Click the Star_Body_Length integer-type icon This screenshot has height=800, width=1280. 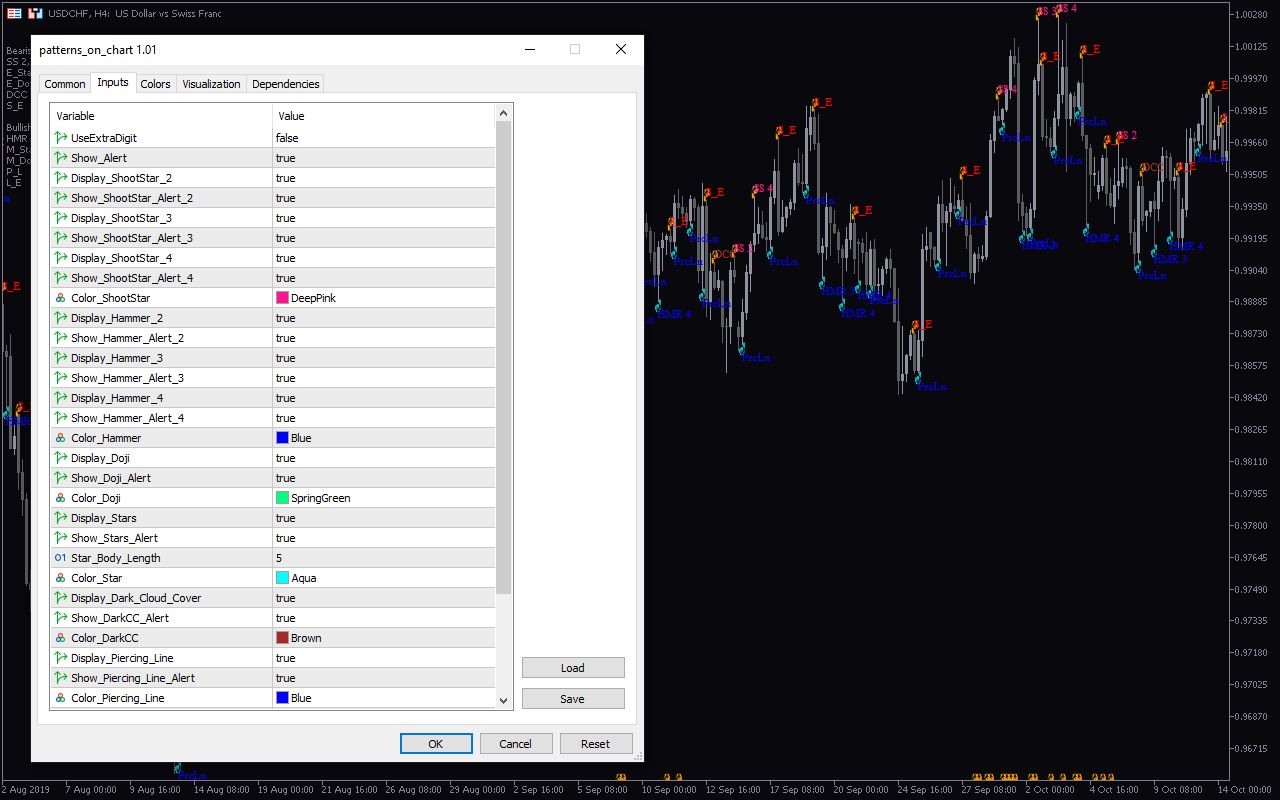coord(61,558)
